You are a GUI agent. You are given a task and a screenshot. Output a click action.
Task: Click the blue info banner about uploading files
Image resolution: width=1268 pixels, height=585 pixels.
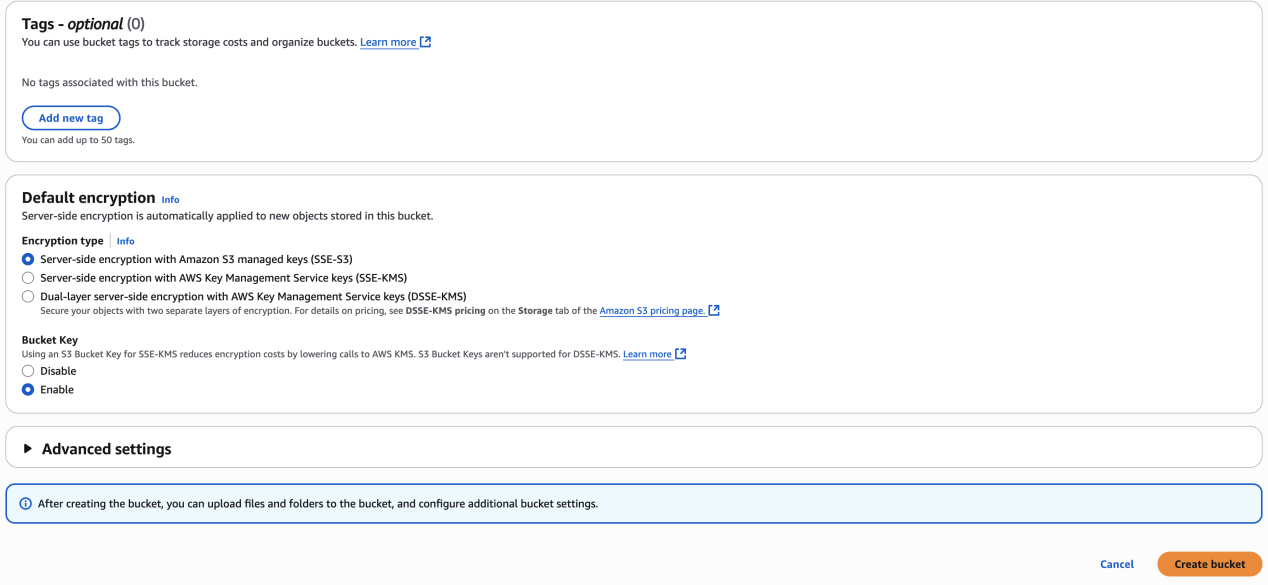point(634,503)
